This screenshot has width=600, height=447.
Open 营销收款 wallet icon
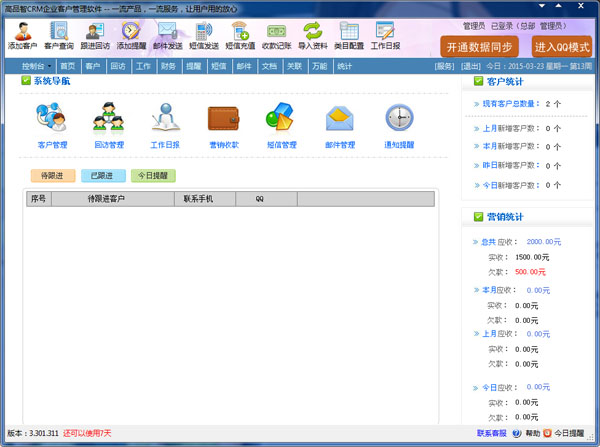pyautogui.click(x=224, y=126)
